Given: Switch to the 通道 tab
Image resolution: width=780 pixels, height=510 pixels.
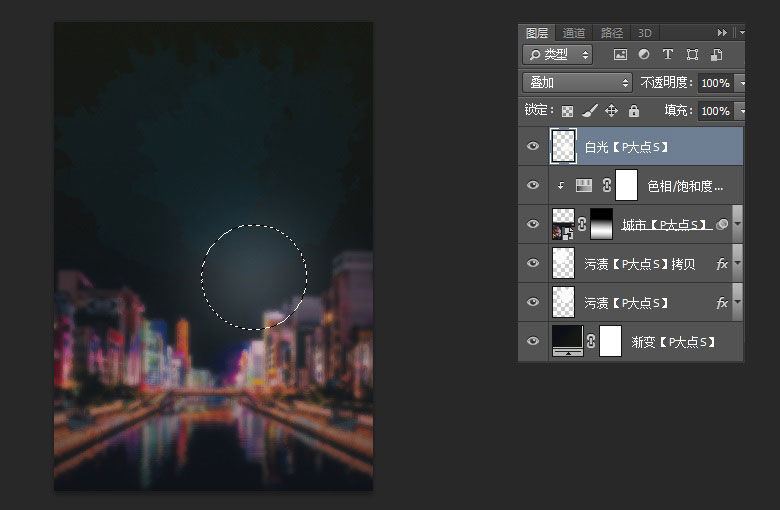Looking at the screenshot, I should (x=573, y=33).
